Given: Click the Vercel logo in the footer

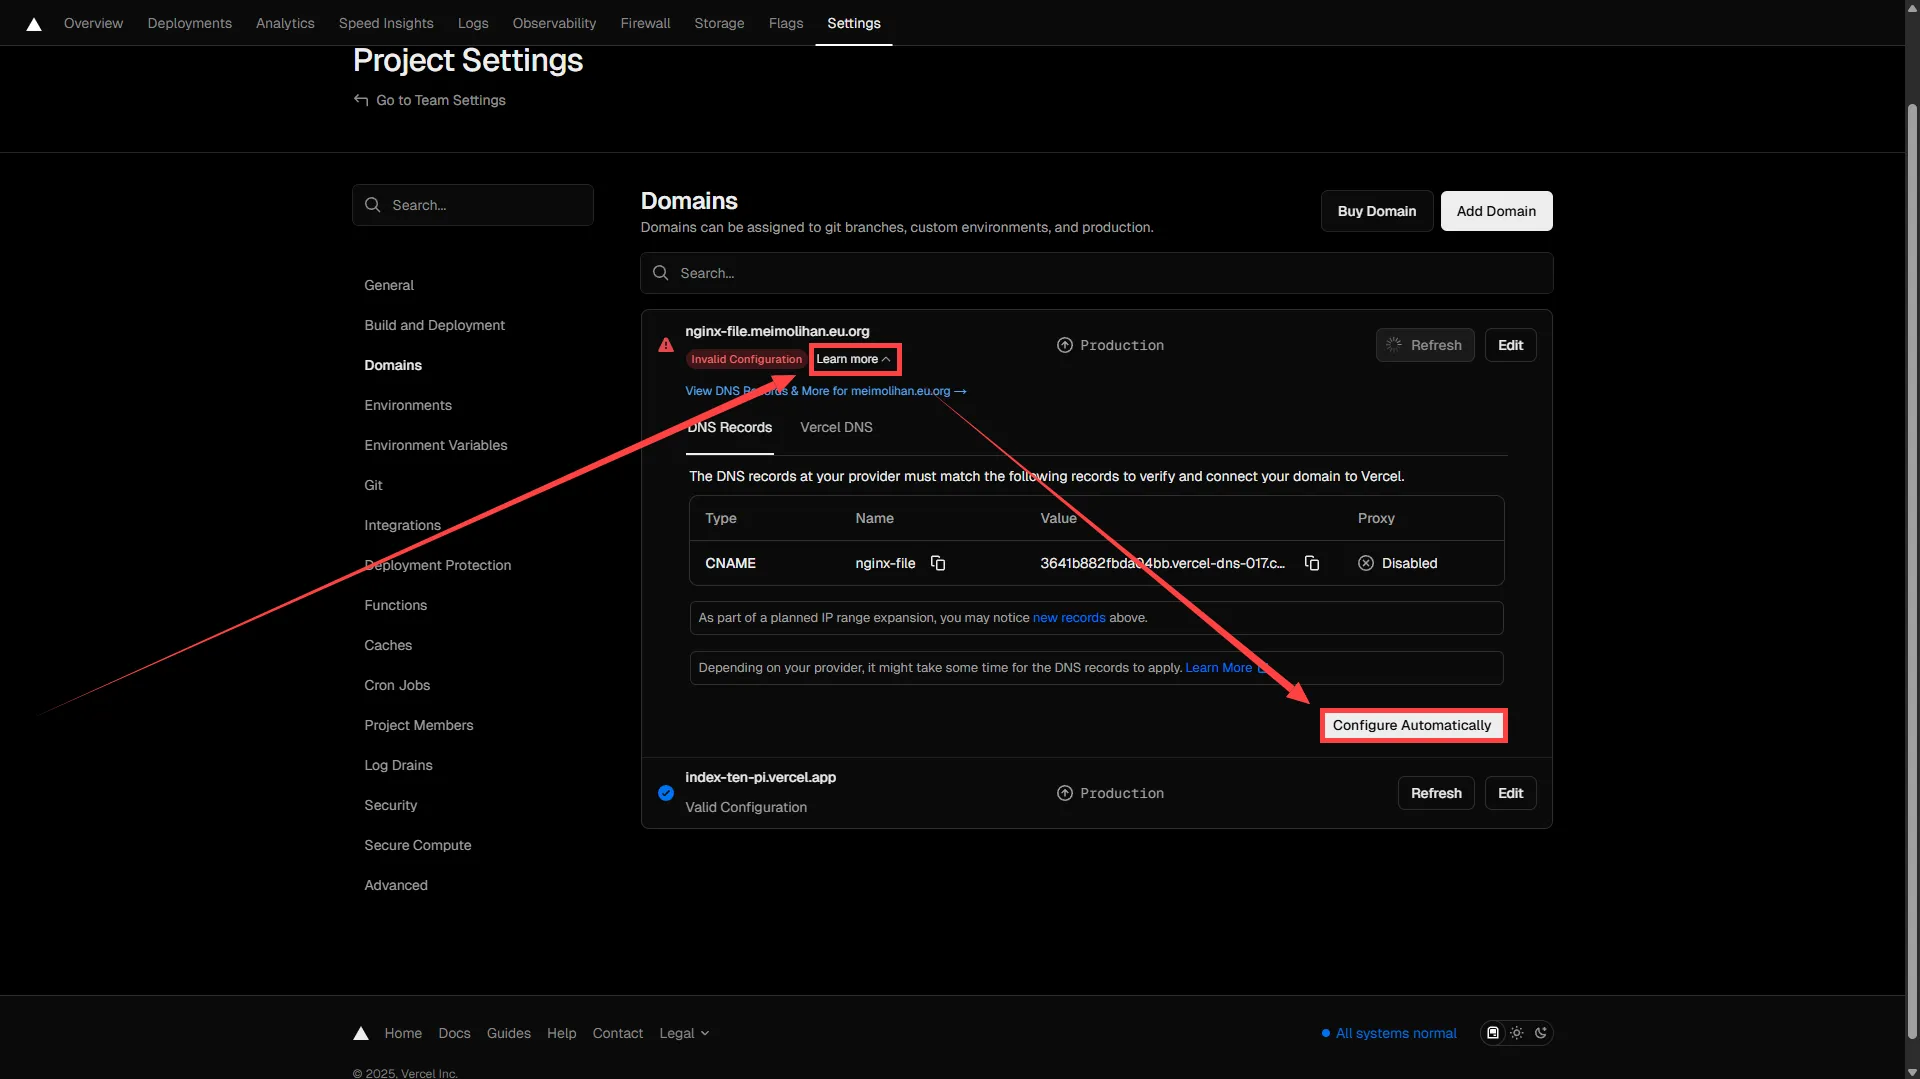Looking at the screenshot, I should coord(361,1033).
